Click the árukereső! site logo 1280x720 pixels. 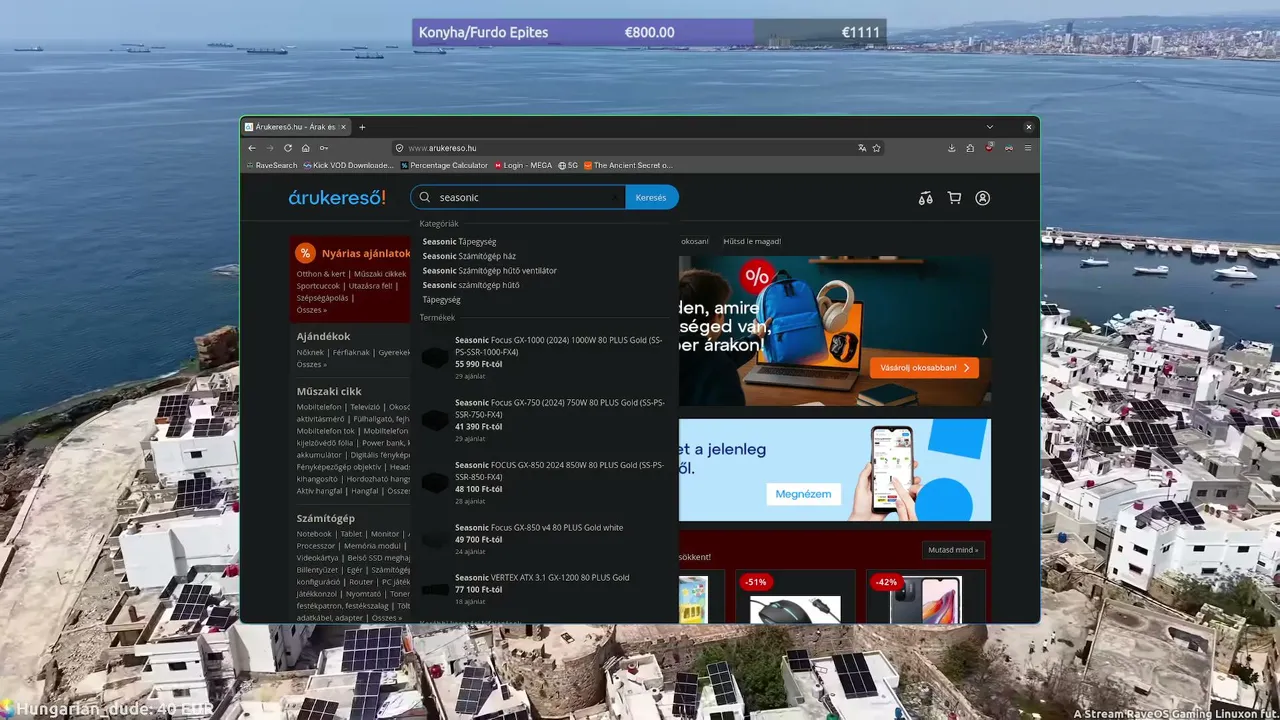pyautogui.click(x=337, y=198)
